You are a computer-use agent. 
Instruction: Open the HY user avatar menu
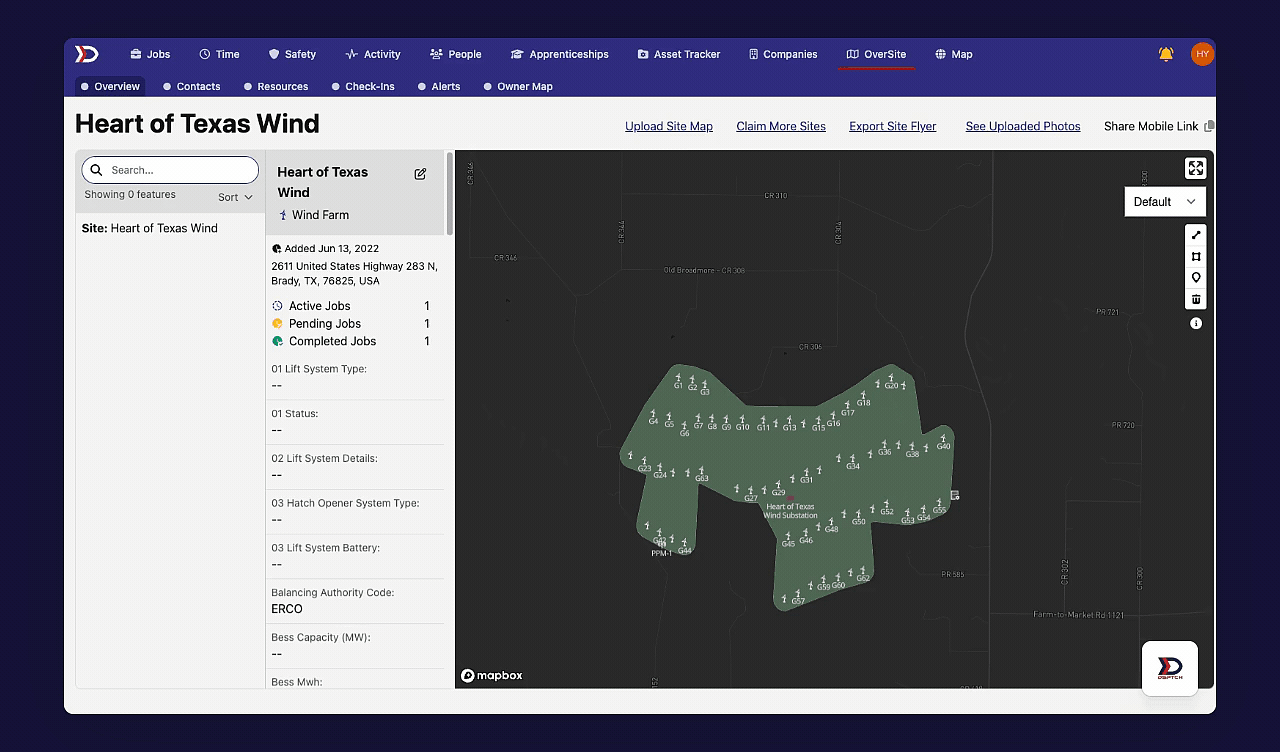tap(1202, 54)
